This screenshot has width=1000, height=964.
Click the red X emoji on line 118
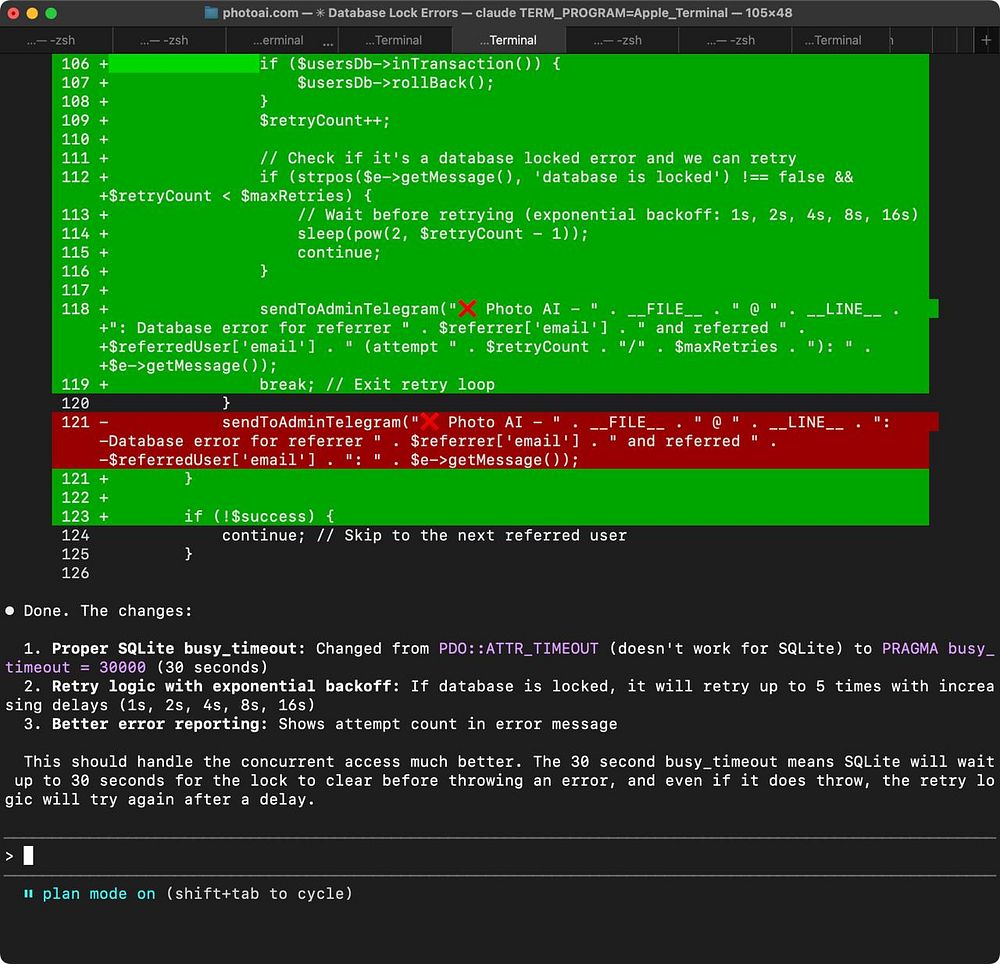click(x=467, y=309)
